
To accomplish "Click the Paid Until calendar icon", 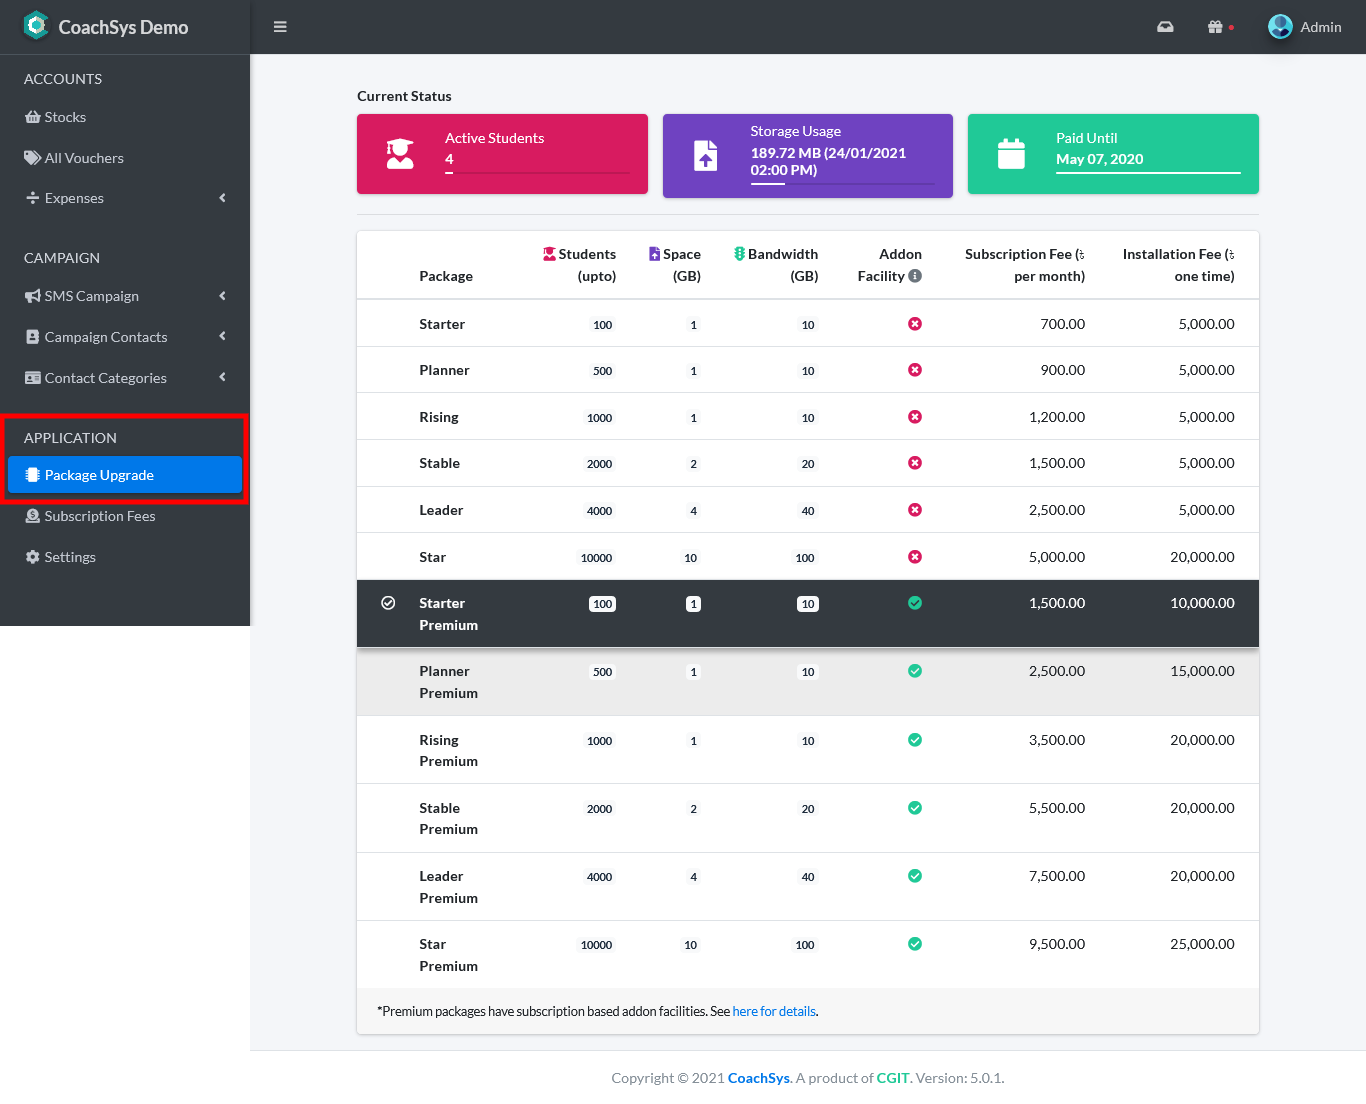I will pyautogui.click(x=1011, y=154).
